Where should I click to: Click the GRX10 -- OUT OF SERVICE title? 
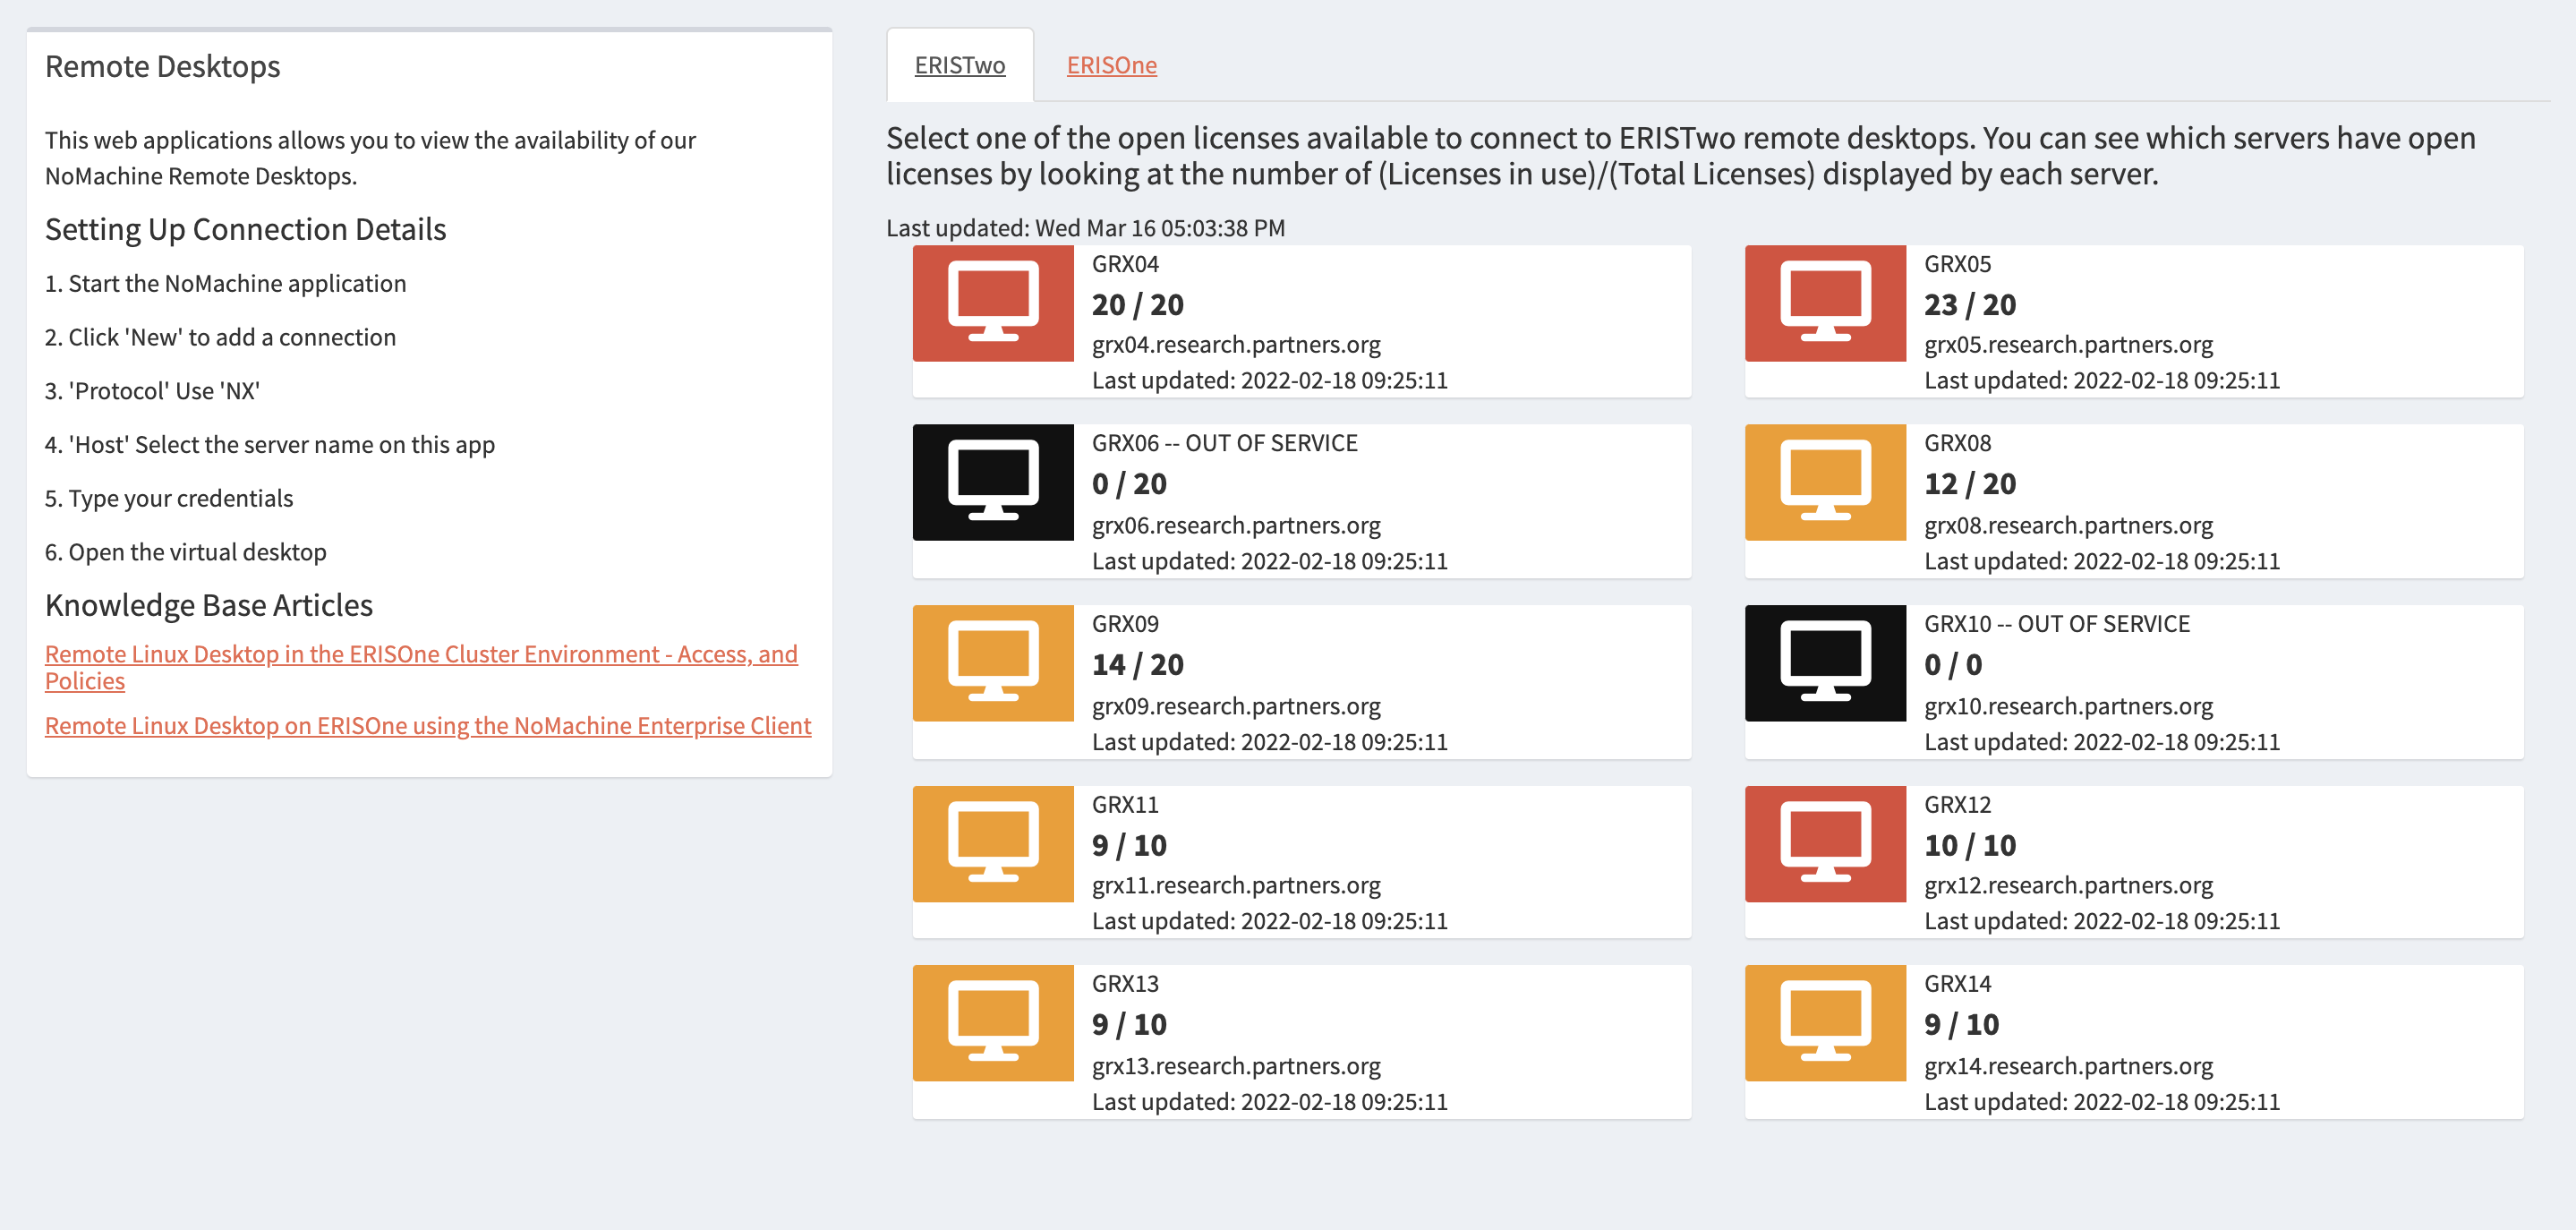tap(2057, 624)
